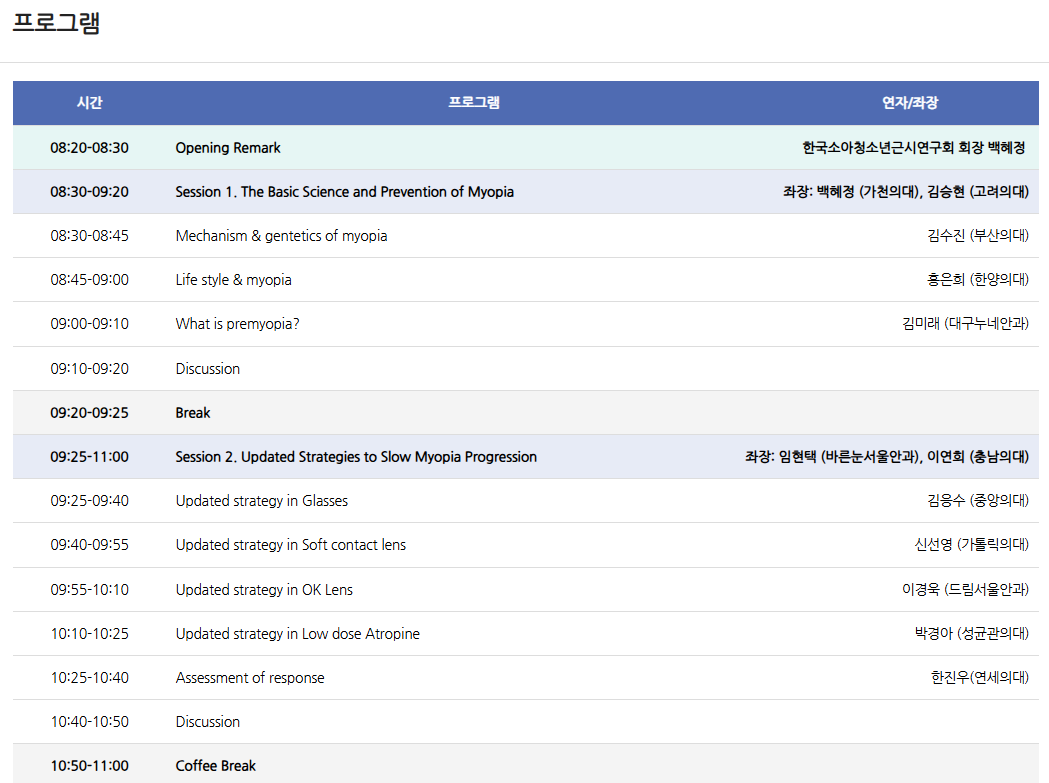Click the 프로그램 page heading

point(56,23)
